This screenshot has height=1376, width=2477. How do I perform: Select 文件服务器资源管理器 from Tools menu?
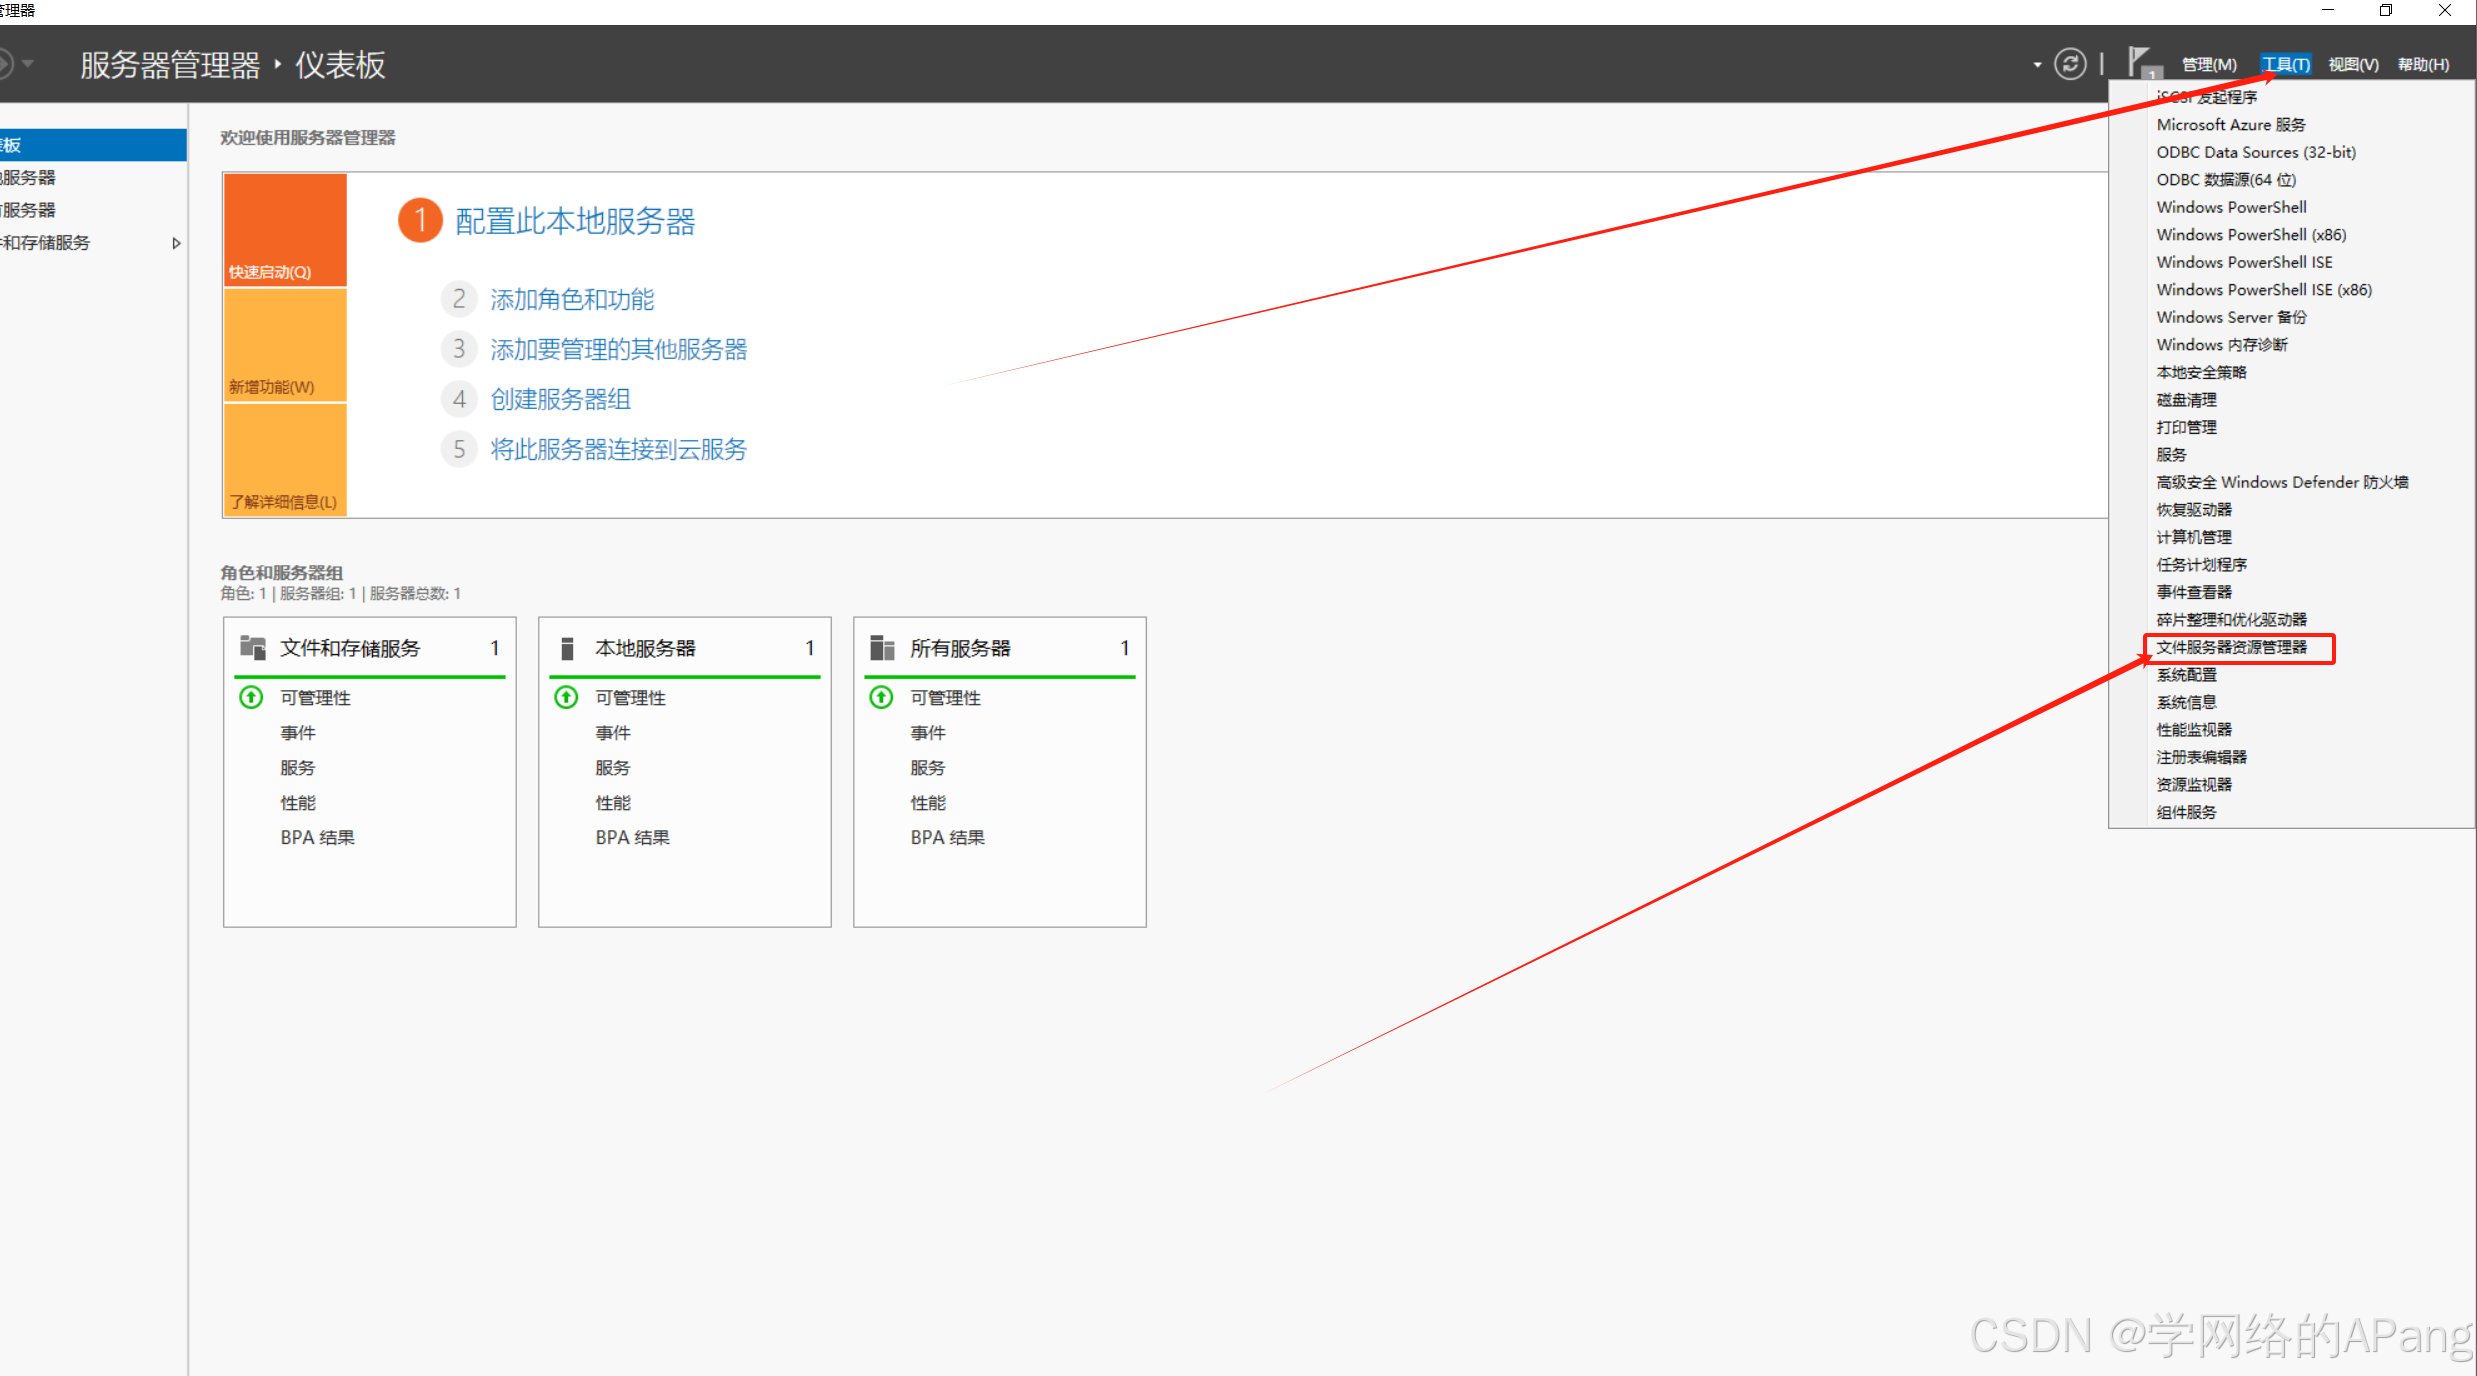click(2231, 647)
